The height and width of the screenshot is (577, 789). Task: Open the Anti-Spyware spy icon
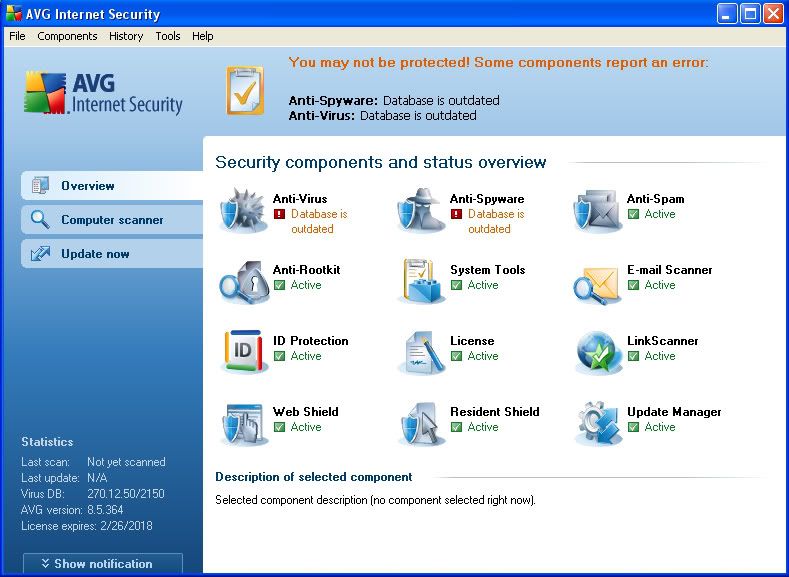tap(421, 211)
